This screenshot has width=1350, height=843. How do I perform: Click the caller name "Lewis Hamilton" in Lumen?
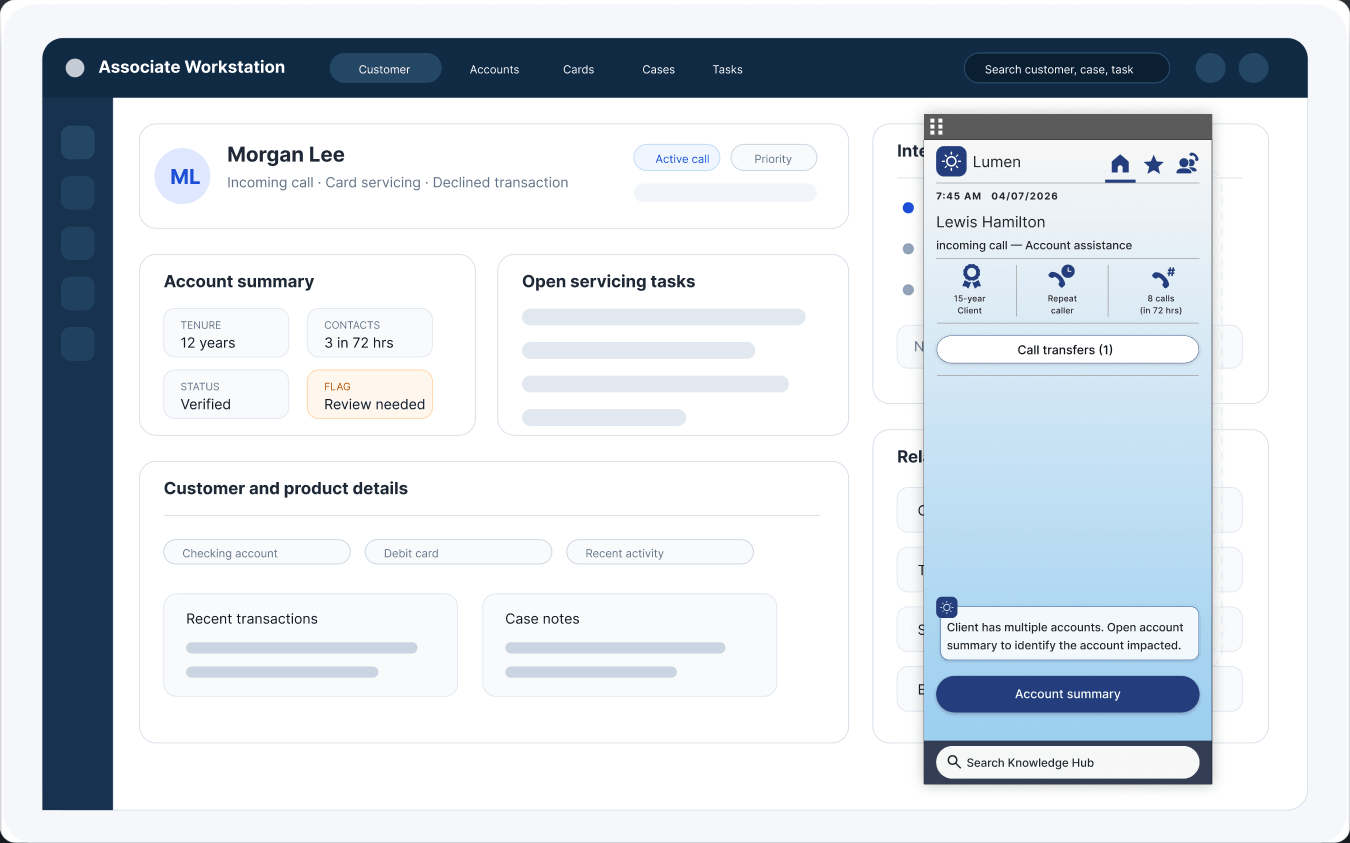tap(991, 222)
